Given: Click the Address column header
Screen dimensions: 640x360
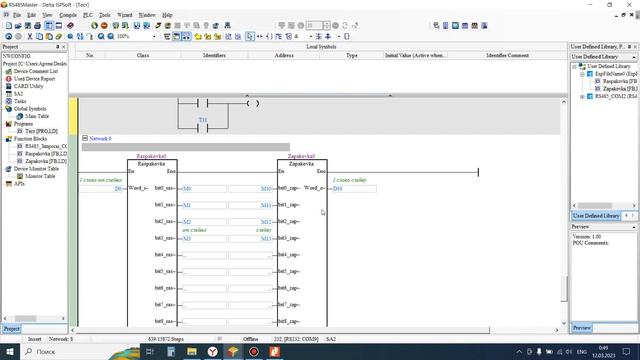Looking at the screenshot, I should (x=284, y=55).
